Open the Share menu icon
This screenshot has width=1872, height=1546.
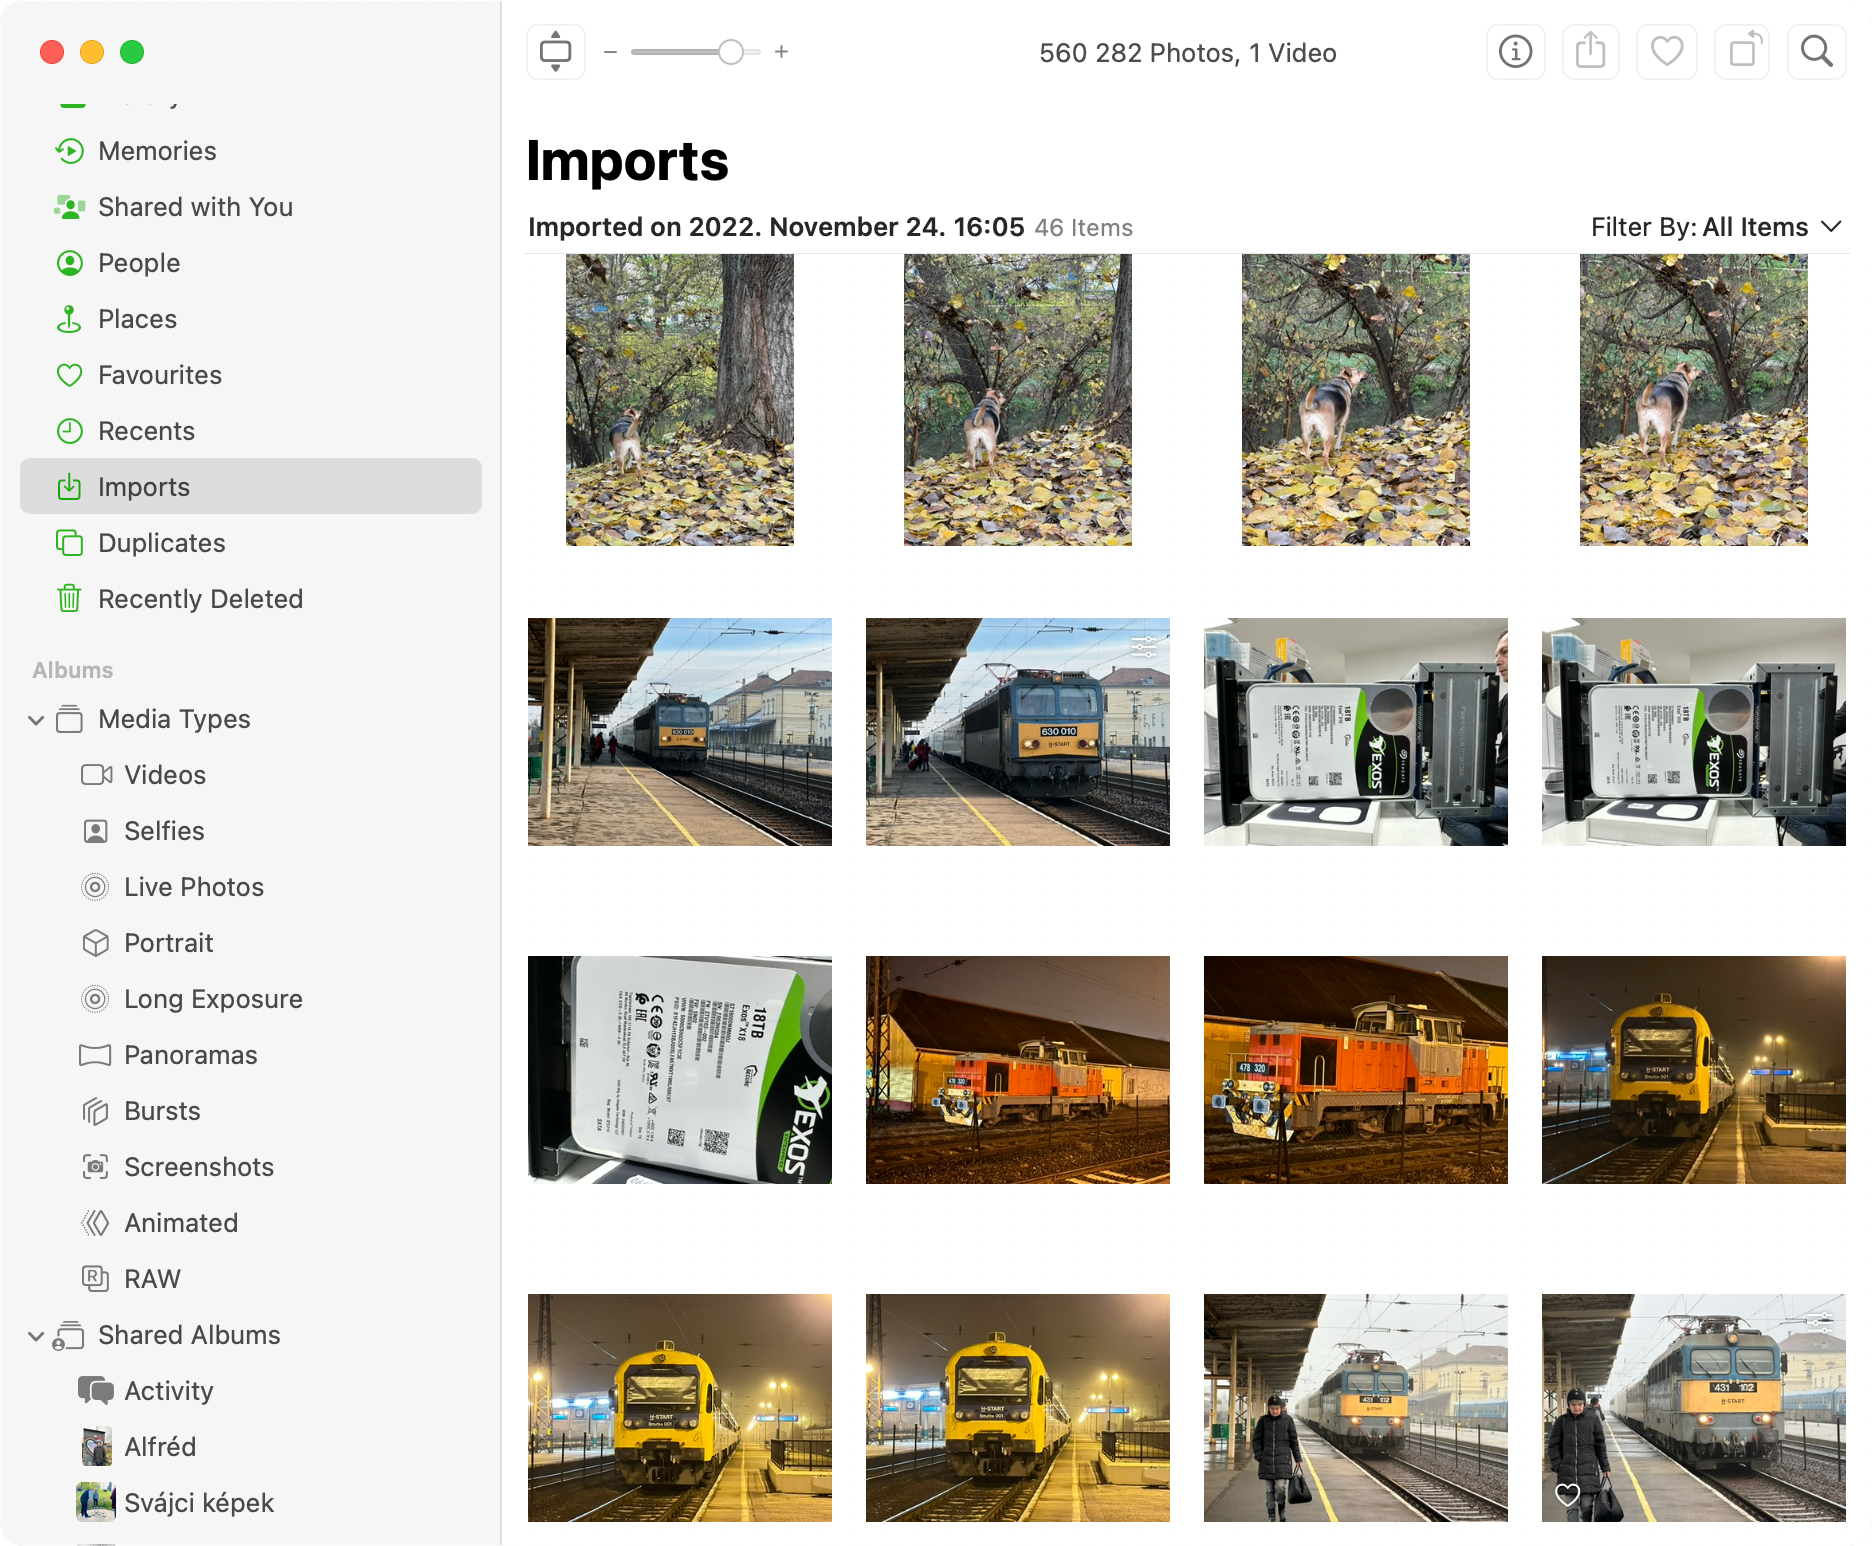1590,52
